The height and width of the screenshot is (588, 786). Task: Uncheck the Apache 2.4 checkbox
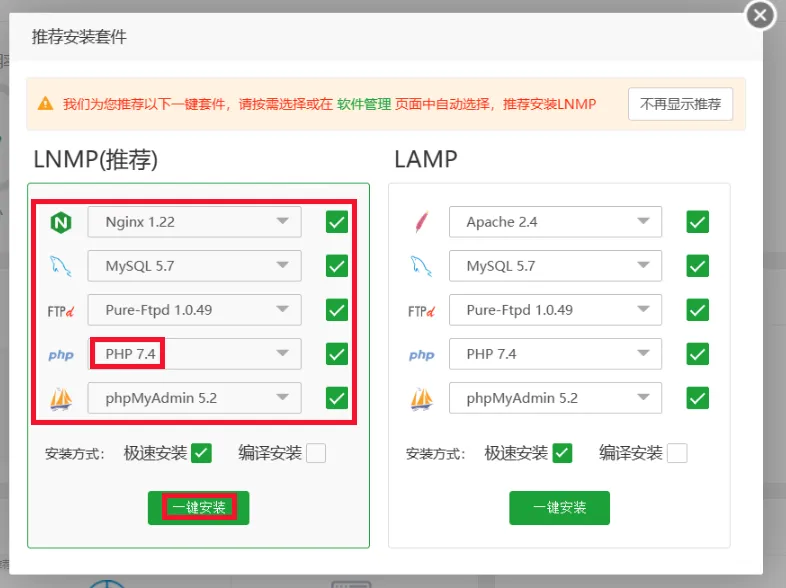(698, 222)
